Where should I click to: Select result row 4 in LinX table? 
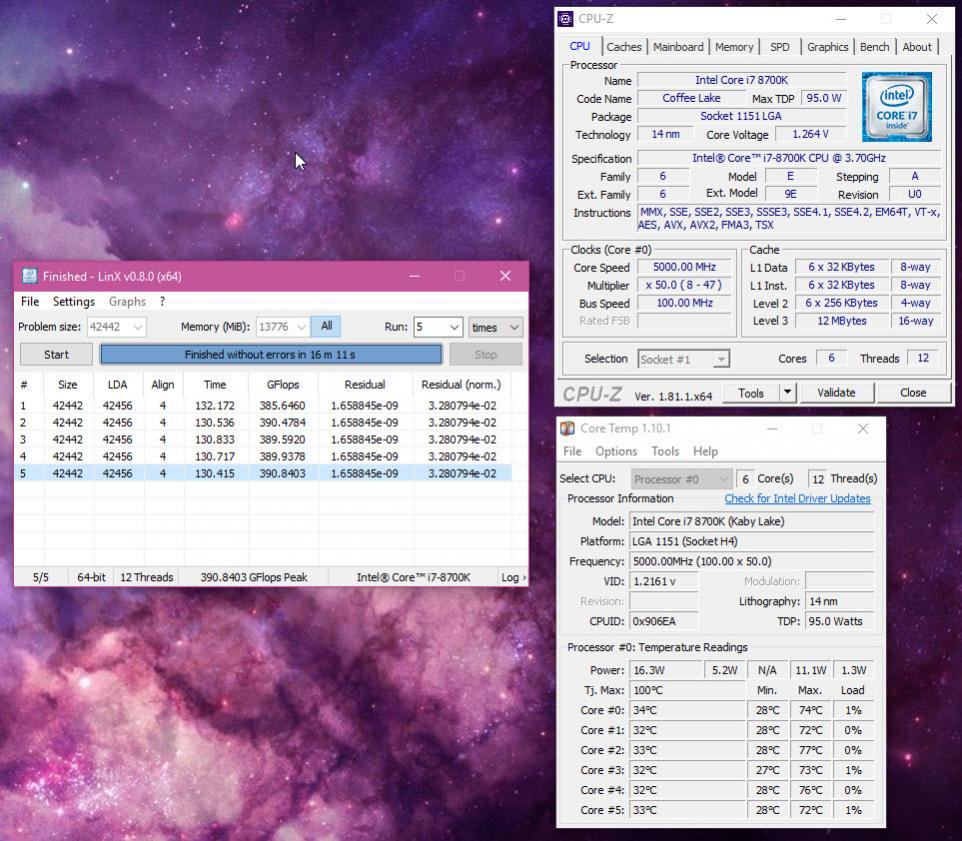pos(263,456)
